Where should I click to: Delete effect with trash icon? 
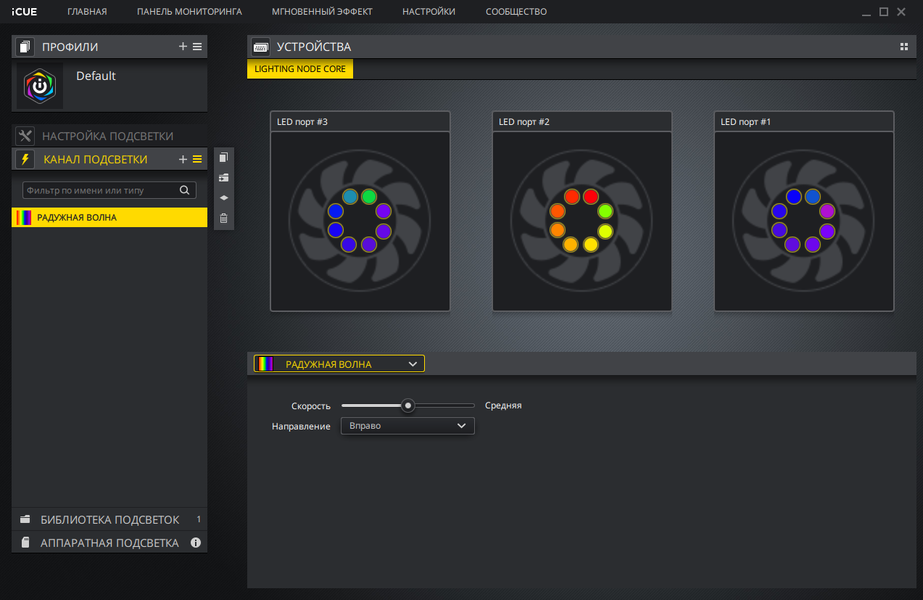[x=224, y=218]
